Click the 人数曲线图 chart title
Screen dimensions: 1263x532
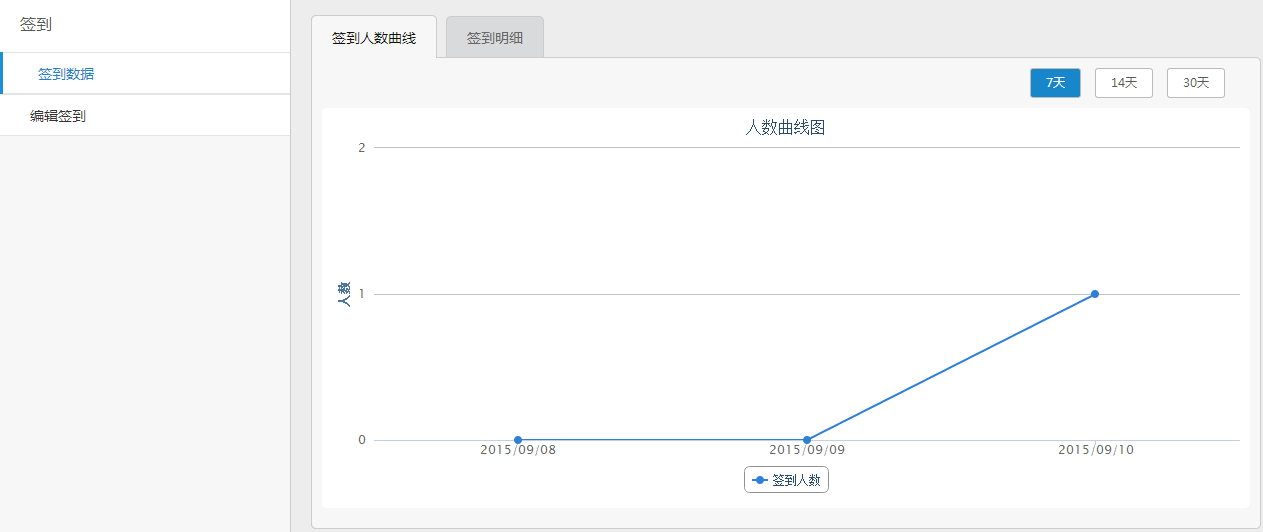point(785,128)
